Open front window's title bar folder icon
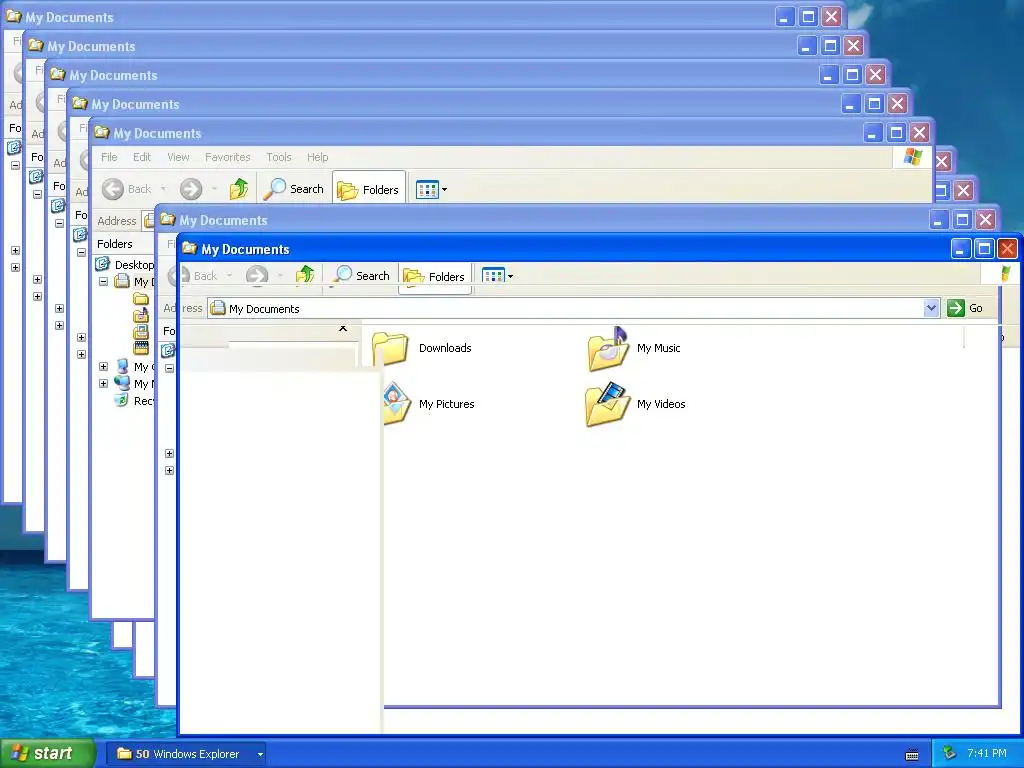The width and height of the screenshot is (1024, 768). tap(189, 248)
